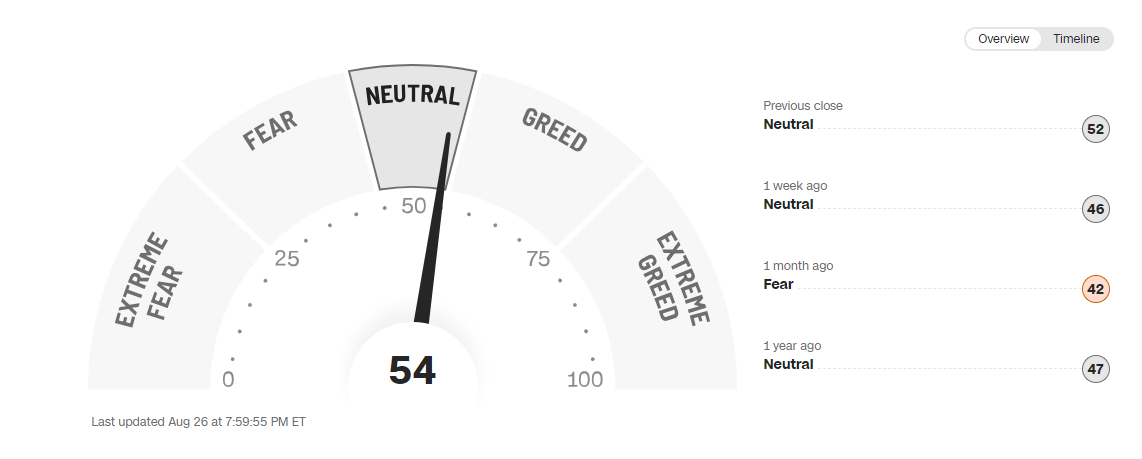
Task: Click the 1 month ago Fear label
Action: (x=778, y=284)
